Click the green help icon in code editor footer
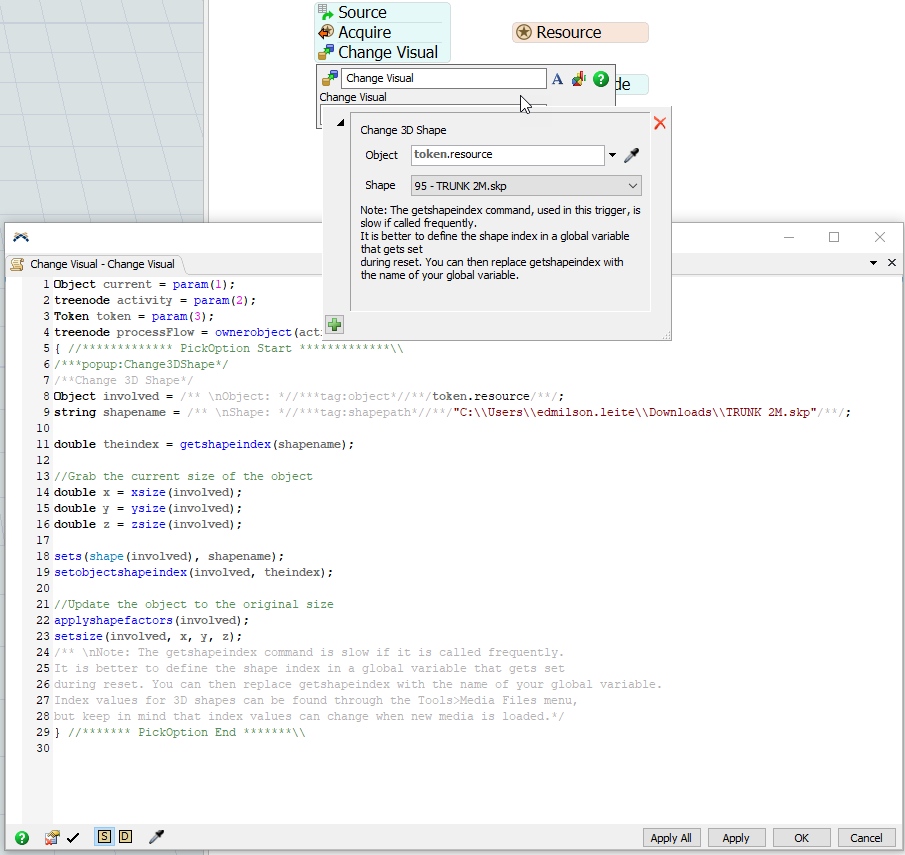Screen dimensions: 905x855 click(x=22, y=838)
